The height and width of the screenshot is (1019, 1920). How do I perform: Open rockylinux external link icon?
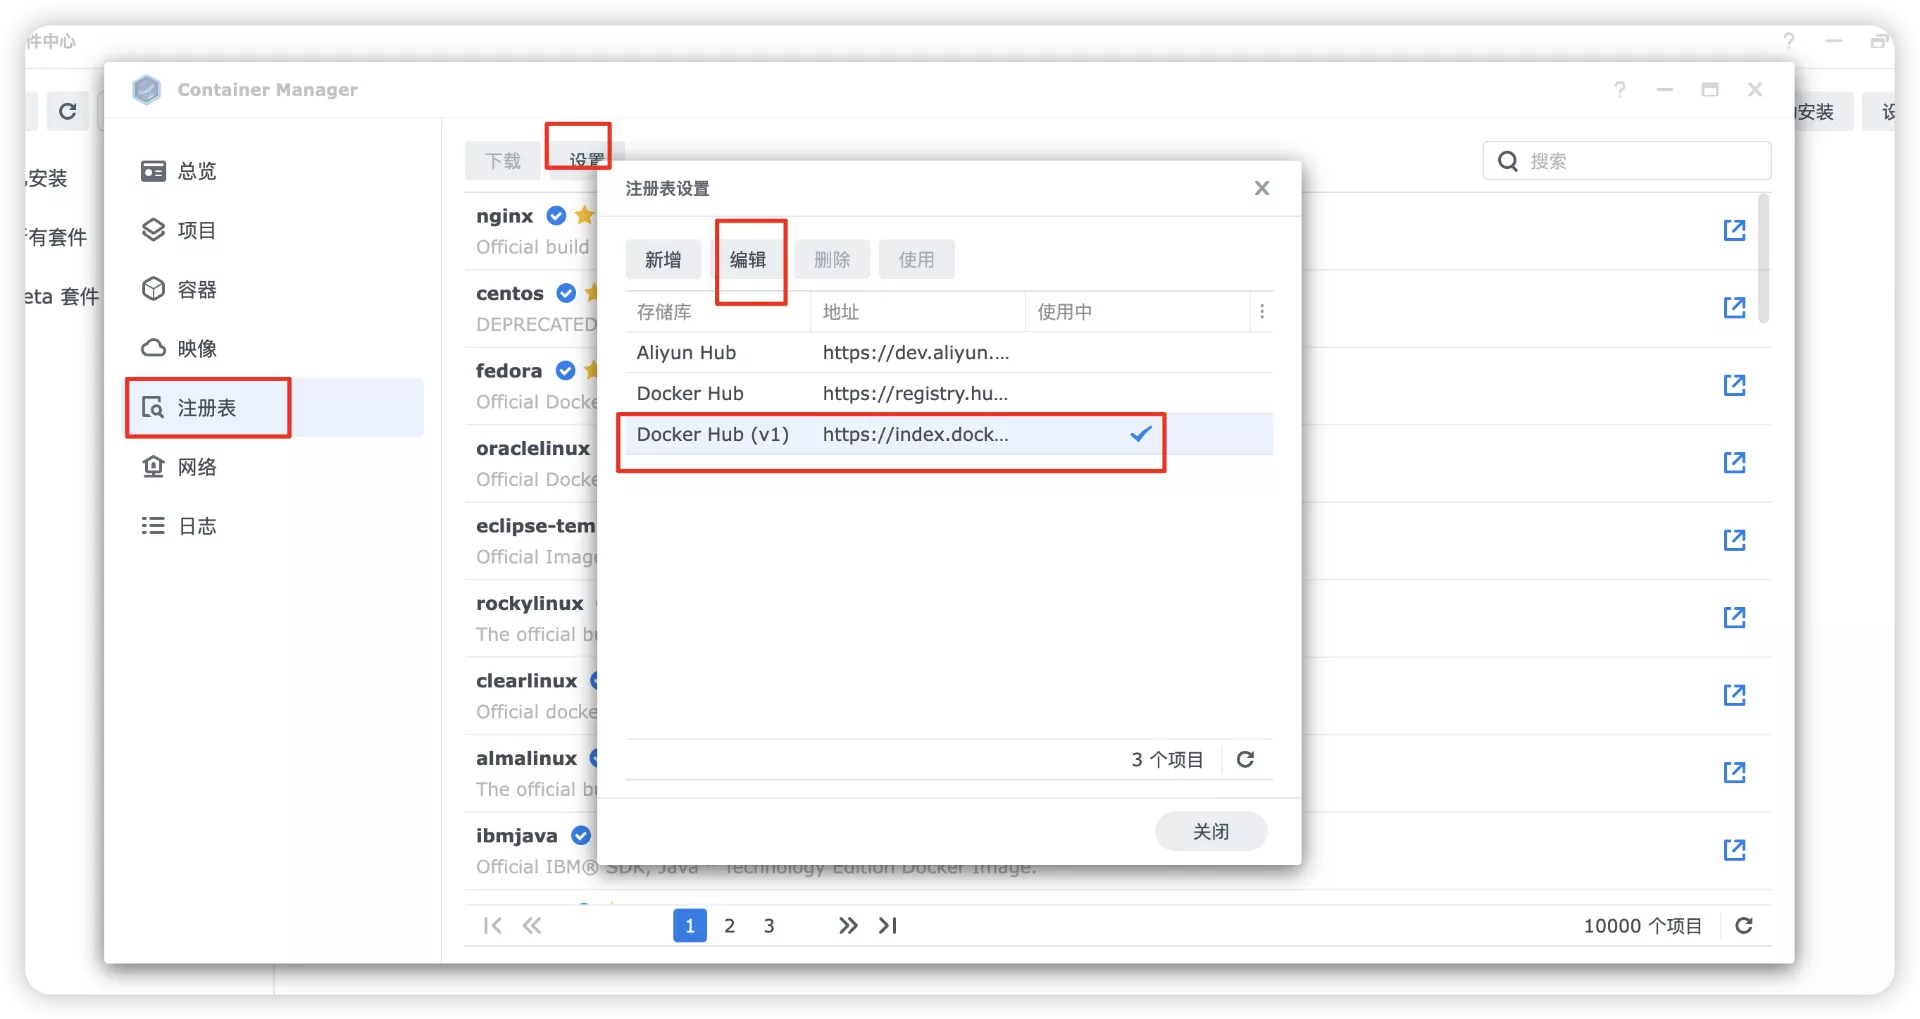point(1734,617)
